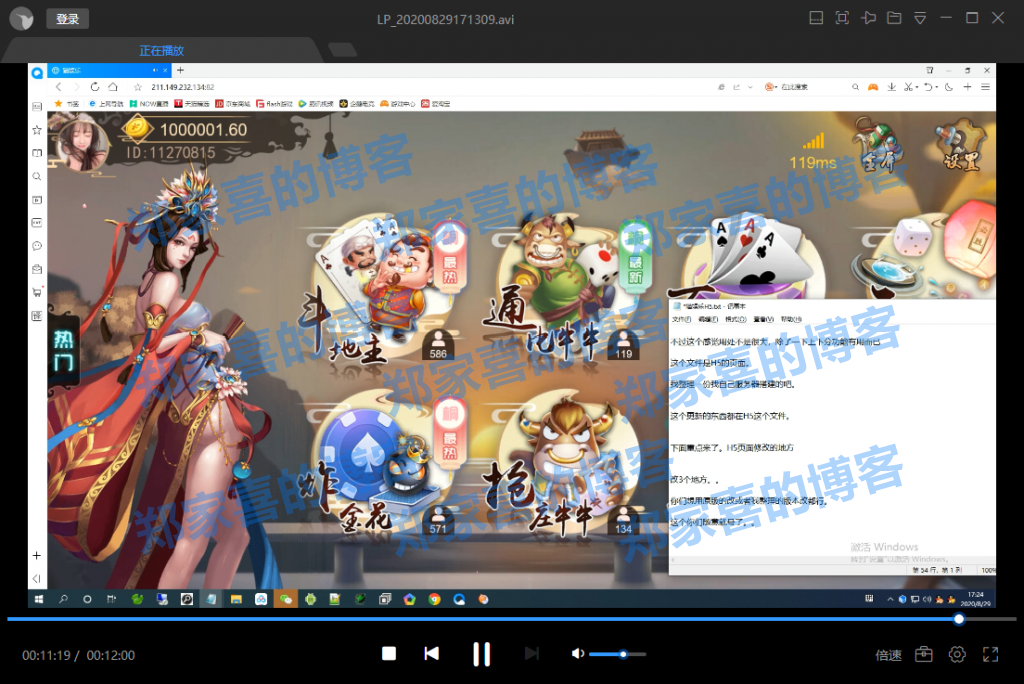Click the browser refresh icon in video
Screen dimensions: 1024x684
click(95, 87)
